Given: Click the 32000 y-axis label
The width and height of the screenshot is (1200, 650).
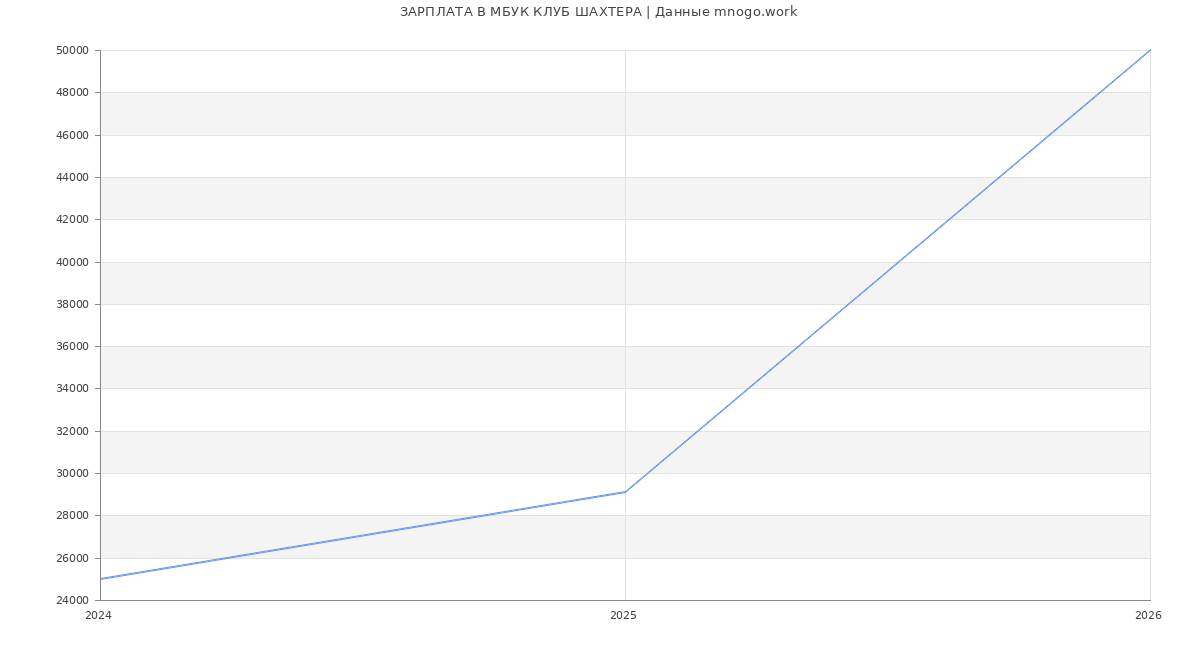Looking at the screenshot, I should pyautogui.click(x=73, y=431).
